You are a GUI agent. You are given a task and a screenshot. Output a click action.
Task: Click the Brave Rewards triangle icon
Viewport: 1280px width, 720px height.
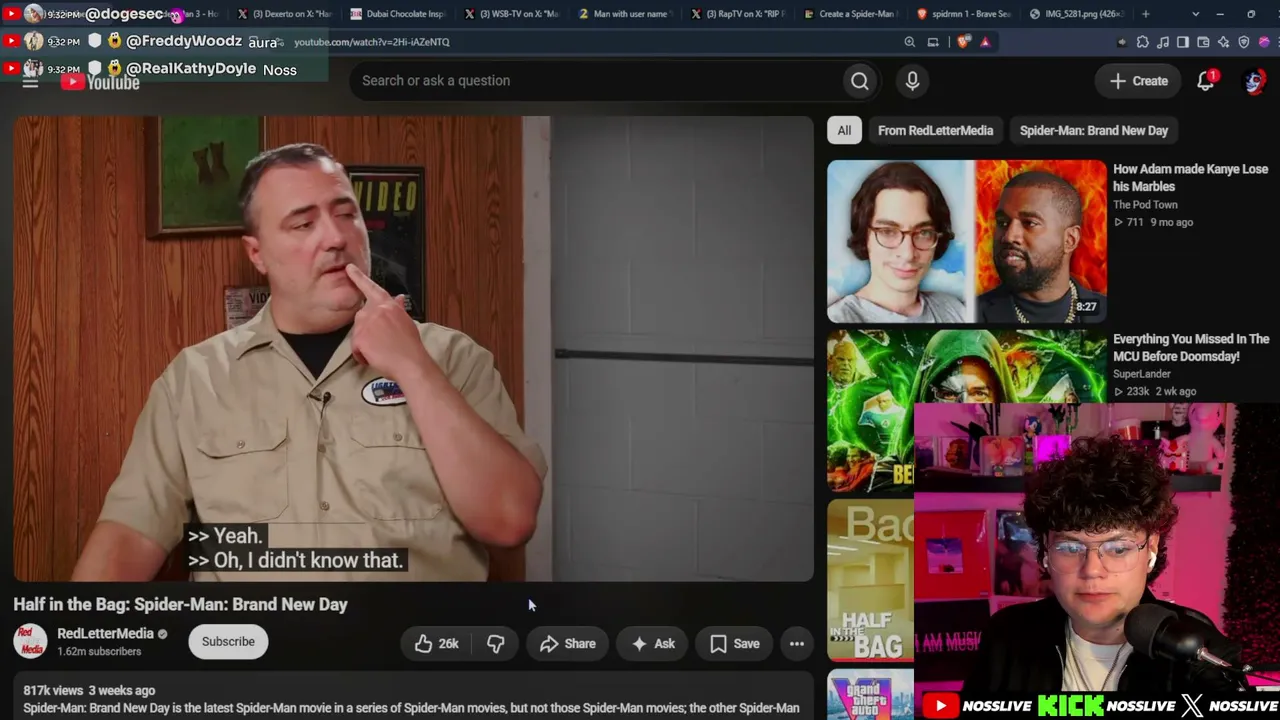985,42
